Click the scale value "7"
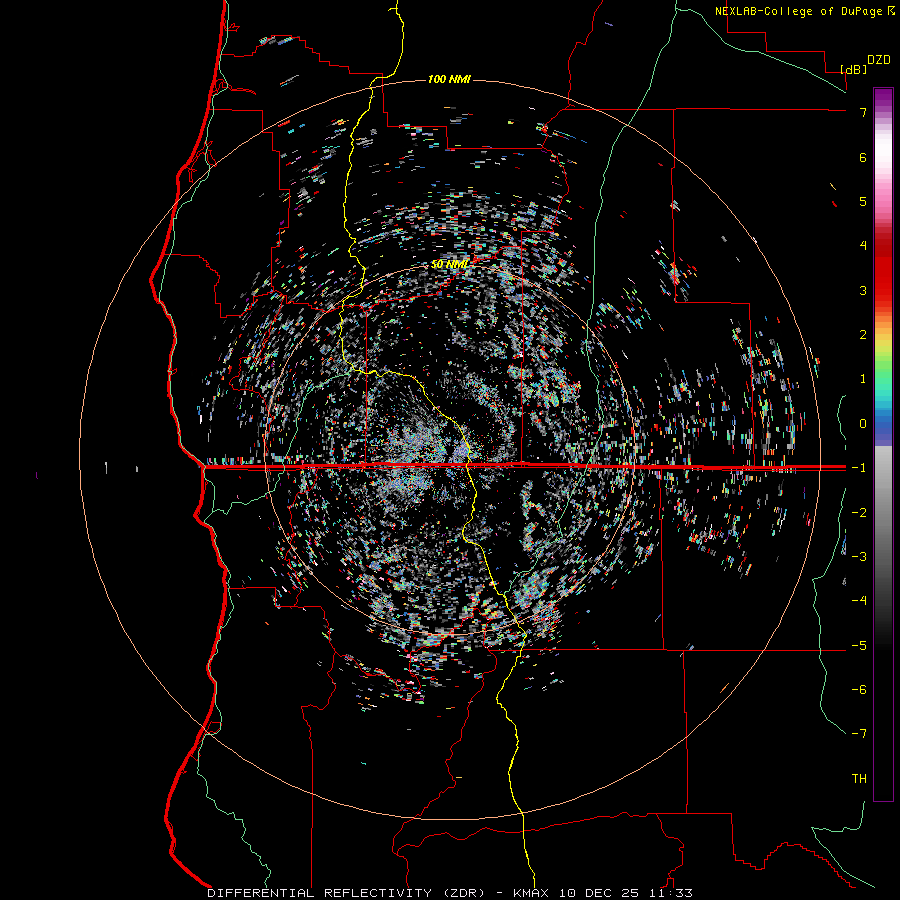This screenshot has width=900, height=900. (863, 112)
